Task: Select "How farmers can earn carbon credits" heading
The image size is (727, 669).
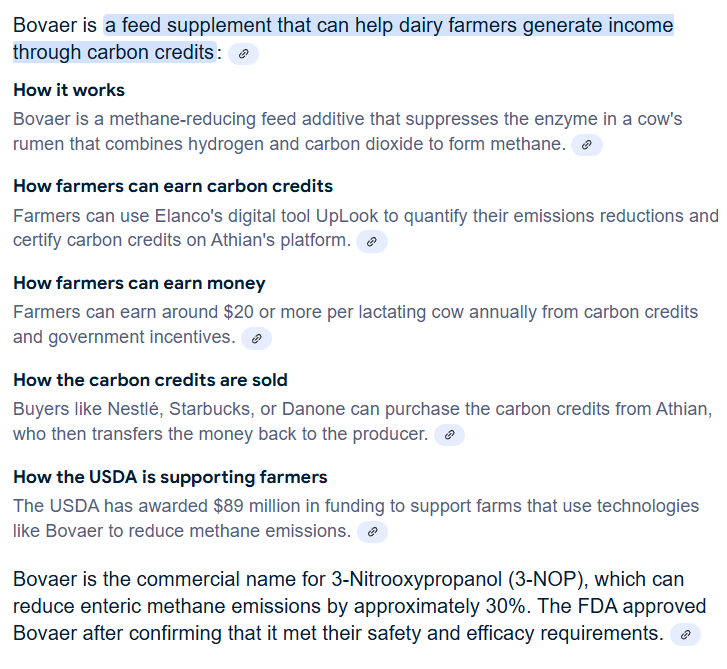Action: (x=173, y=186)
